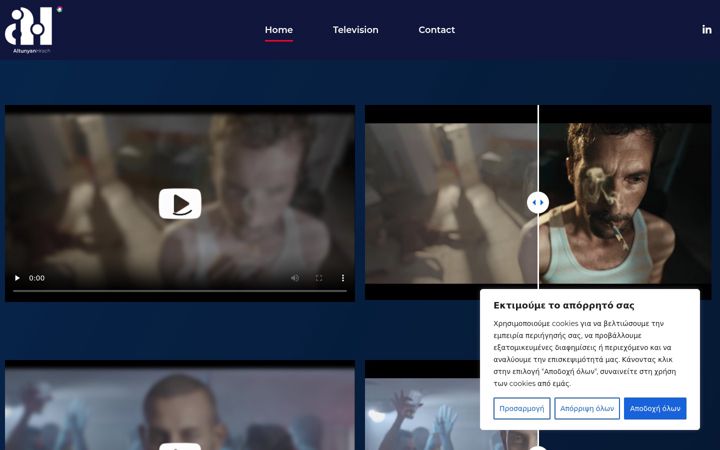The image size is (720, 450).
Task: Open the Contact page
Action: [x=436, y=30]
